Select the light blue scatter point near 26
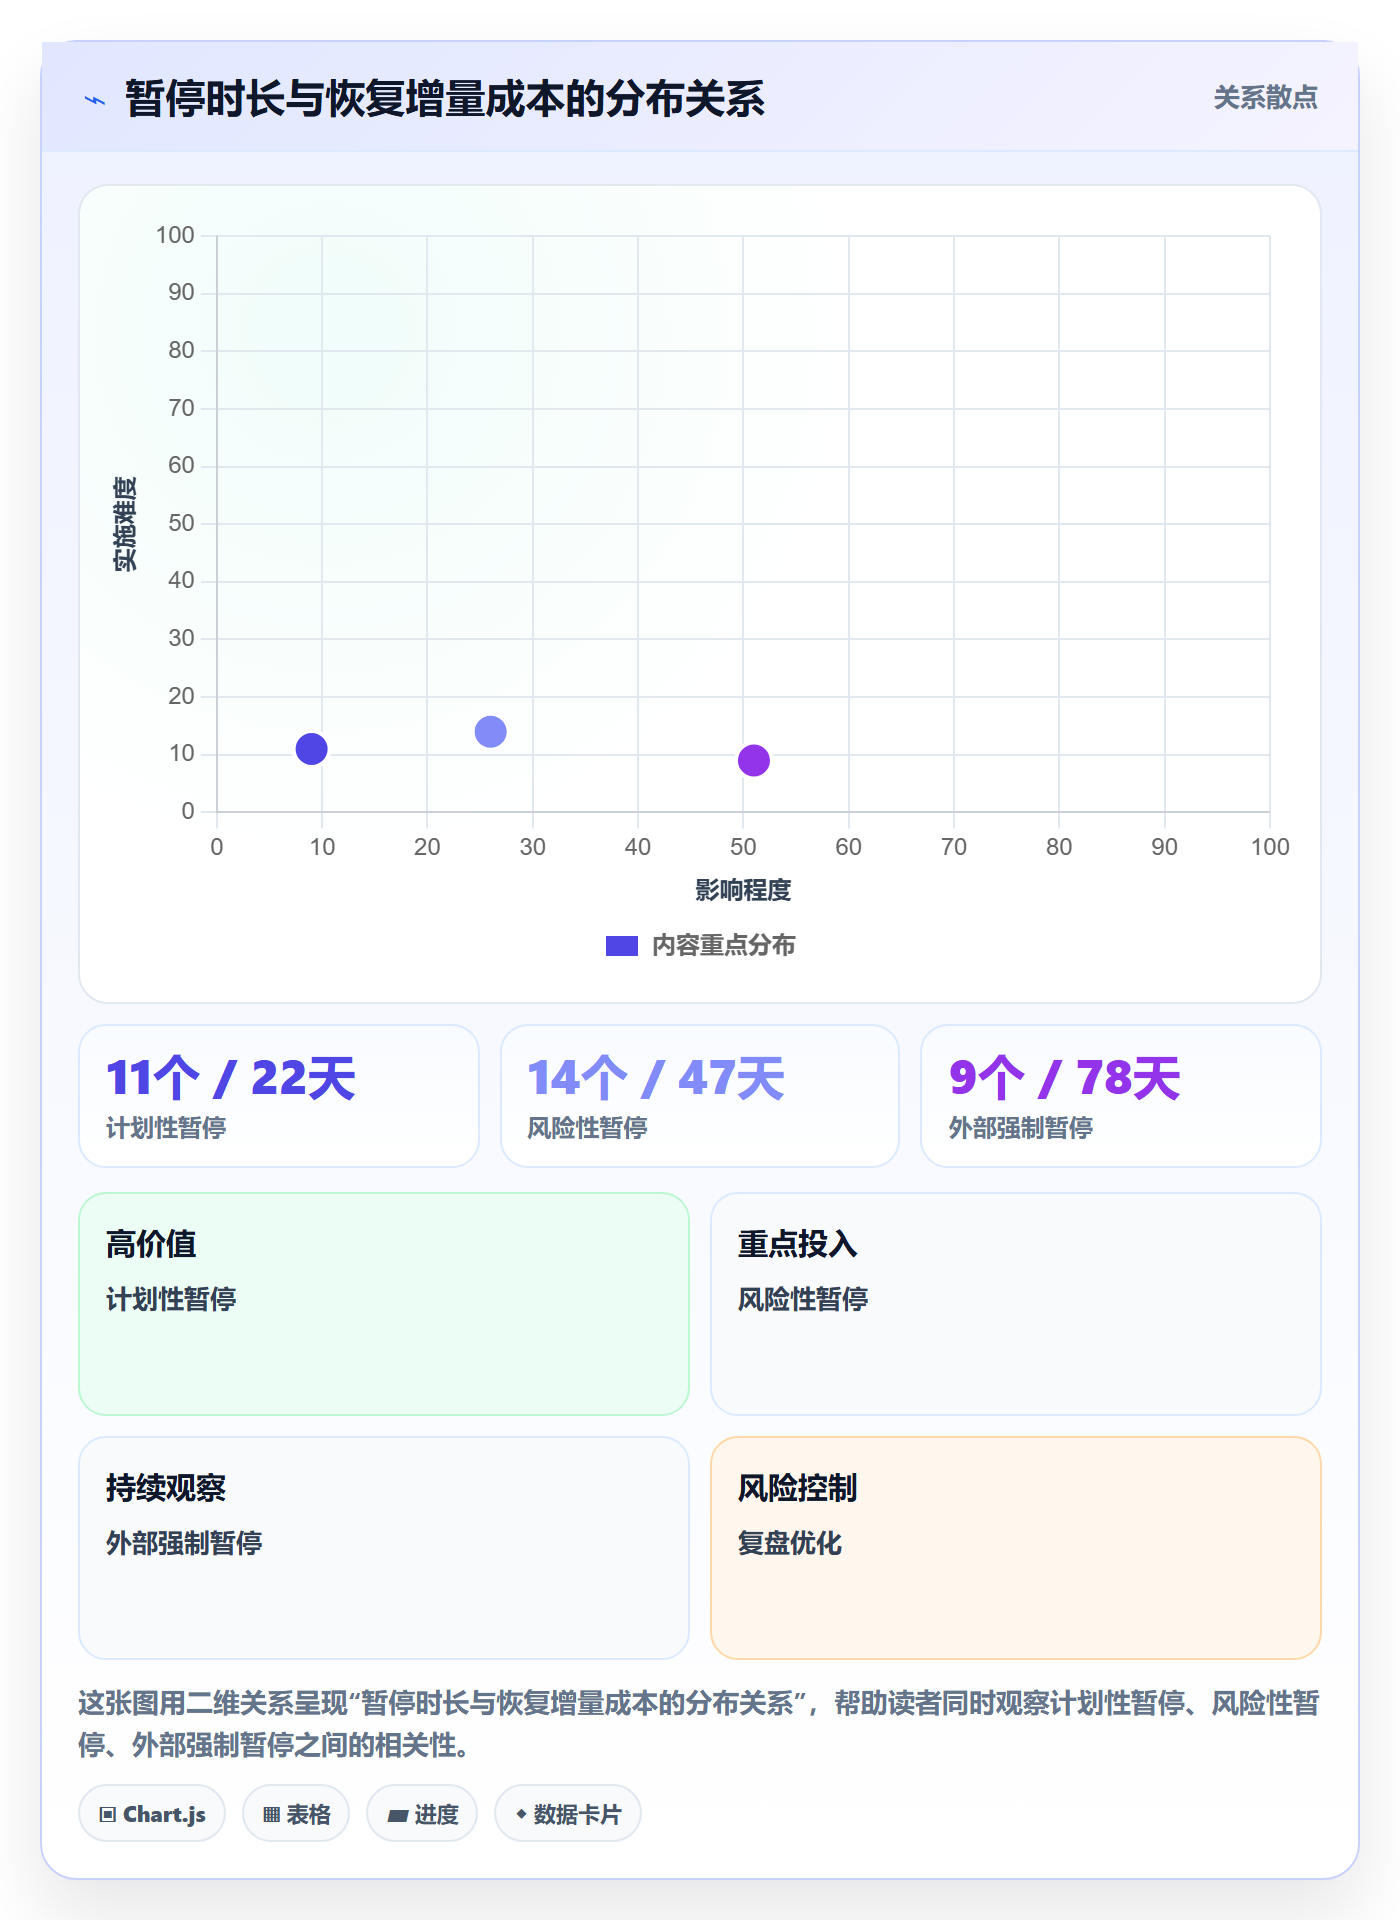The height and width of the screenshot is (1920, 1400). pos(490,732)
